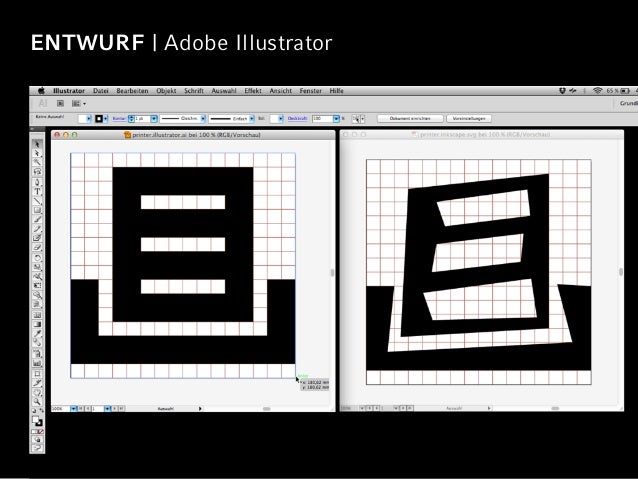
Task: Open the variable width profile dropdown
Action: pos(203,118)
